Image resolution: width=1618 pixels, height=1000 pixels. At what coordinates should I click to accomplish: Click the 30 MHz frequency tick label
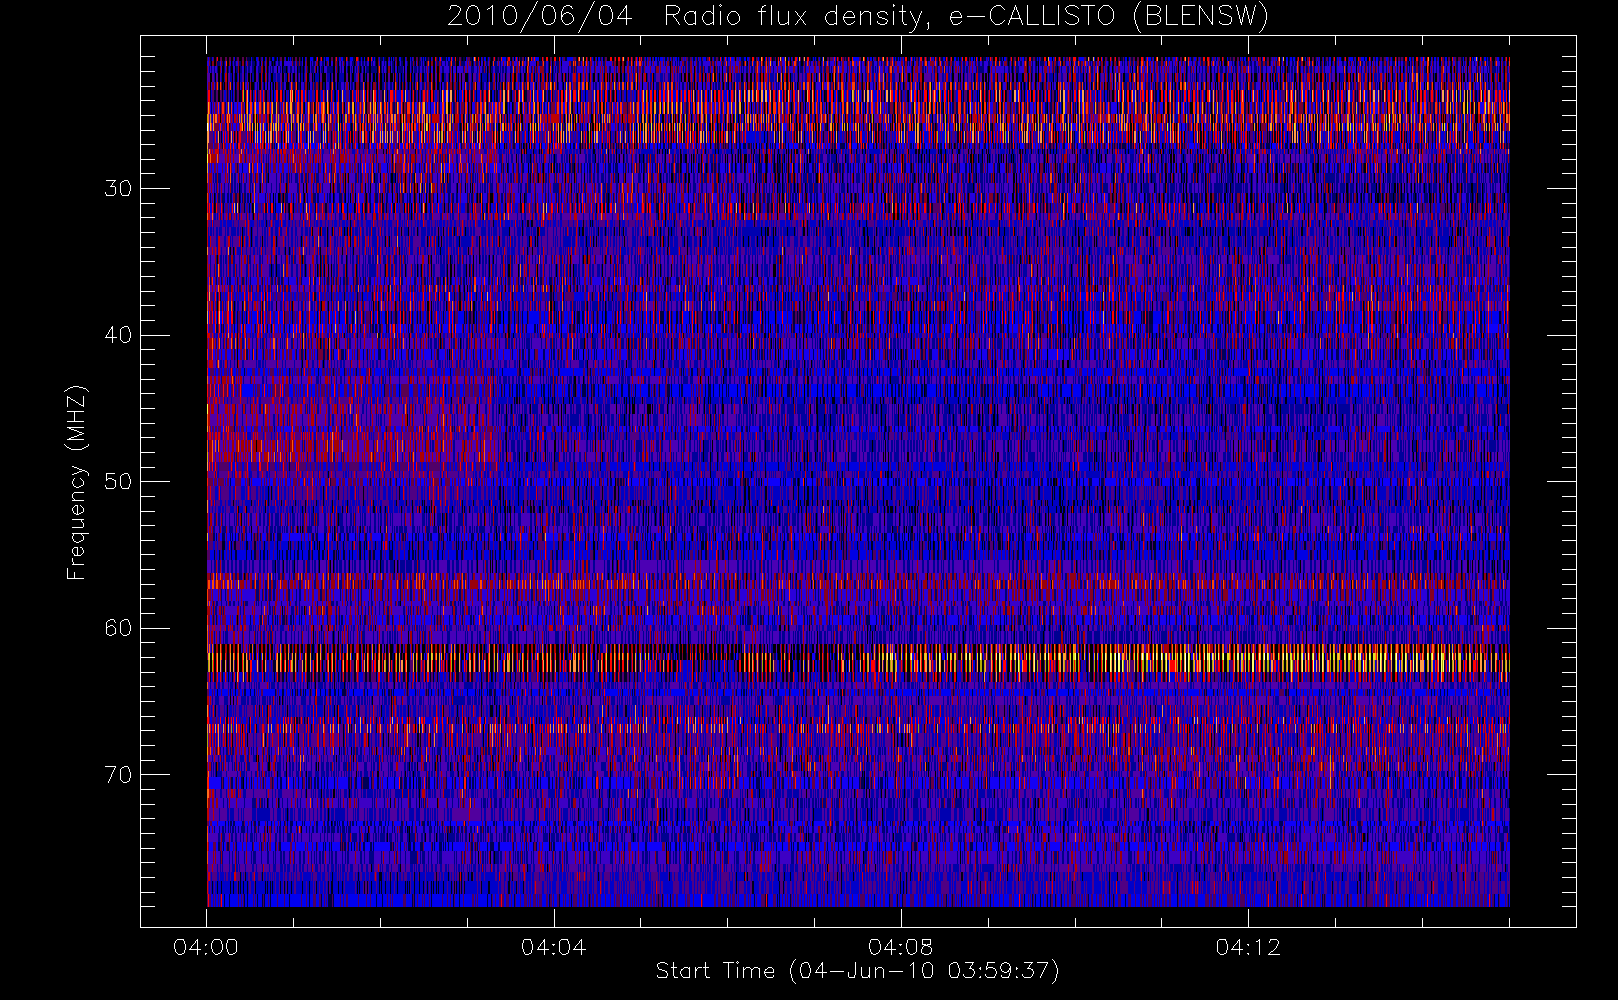118,189
